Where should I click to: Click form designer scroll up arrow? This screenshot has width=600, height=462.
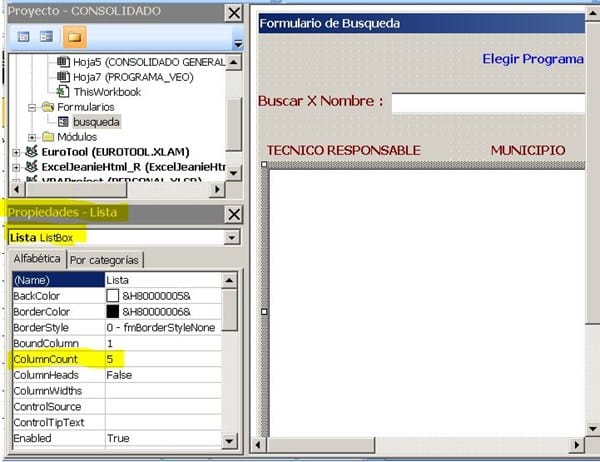(x=592, y=14)
